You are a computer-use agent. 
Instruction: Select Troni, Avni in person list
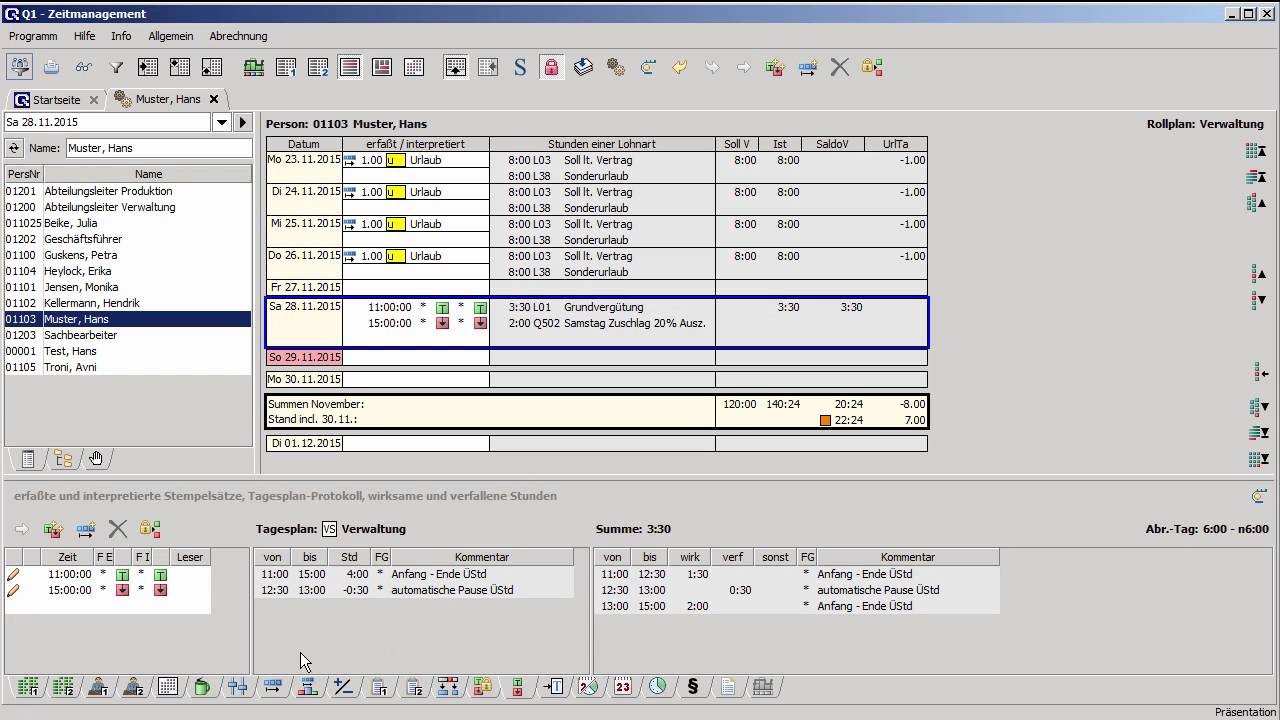(x=128, y=367)
